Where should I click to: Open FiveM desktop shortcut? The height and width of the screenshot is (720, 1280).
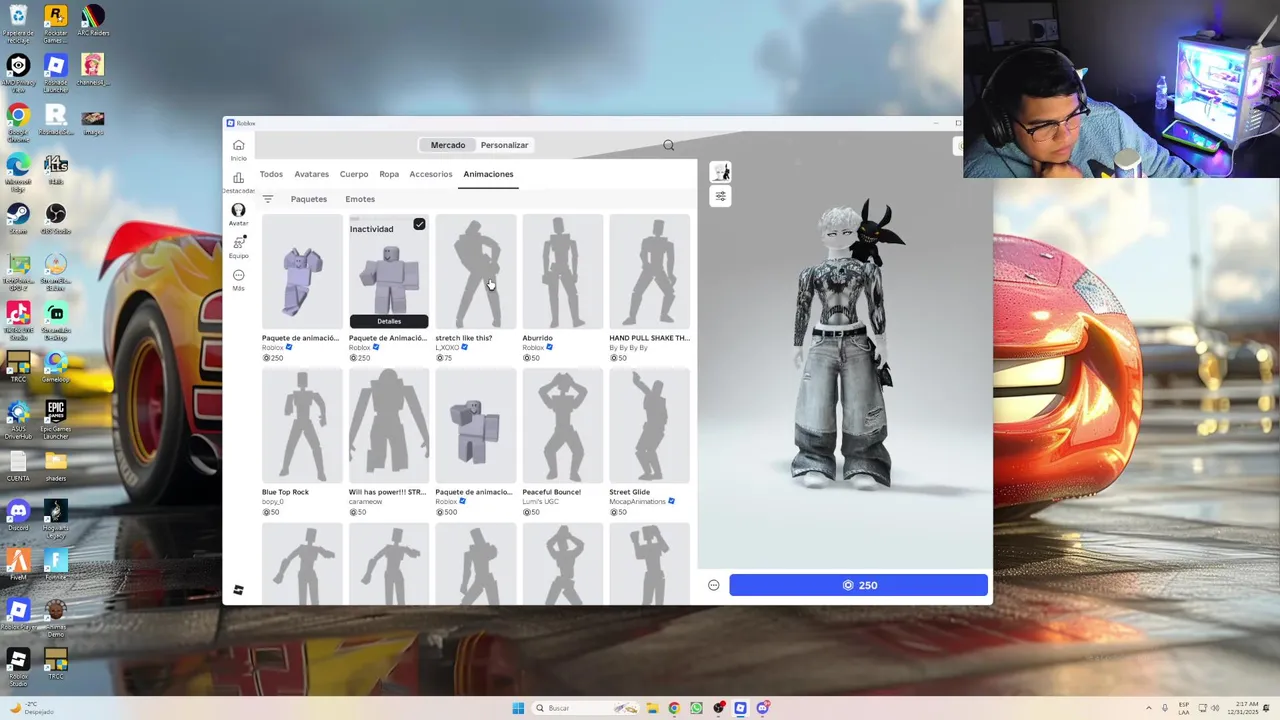pyautogui.click(x=18, y=565)
